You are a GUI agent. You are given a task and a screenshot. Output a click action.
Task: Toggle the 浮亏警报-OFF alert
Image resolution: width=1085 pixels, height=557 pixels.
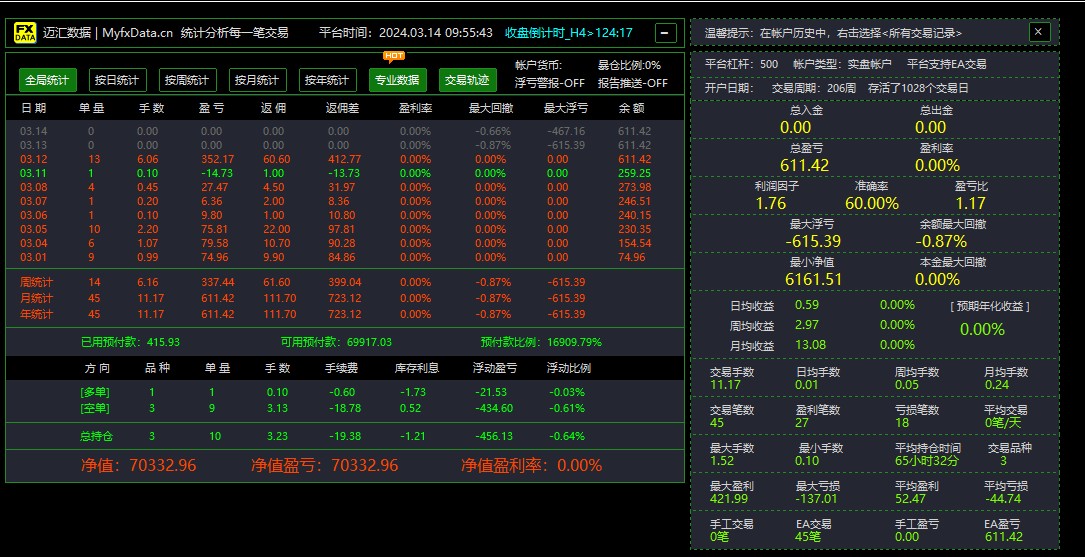tap(550, 83)
